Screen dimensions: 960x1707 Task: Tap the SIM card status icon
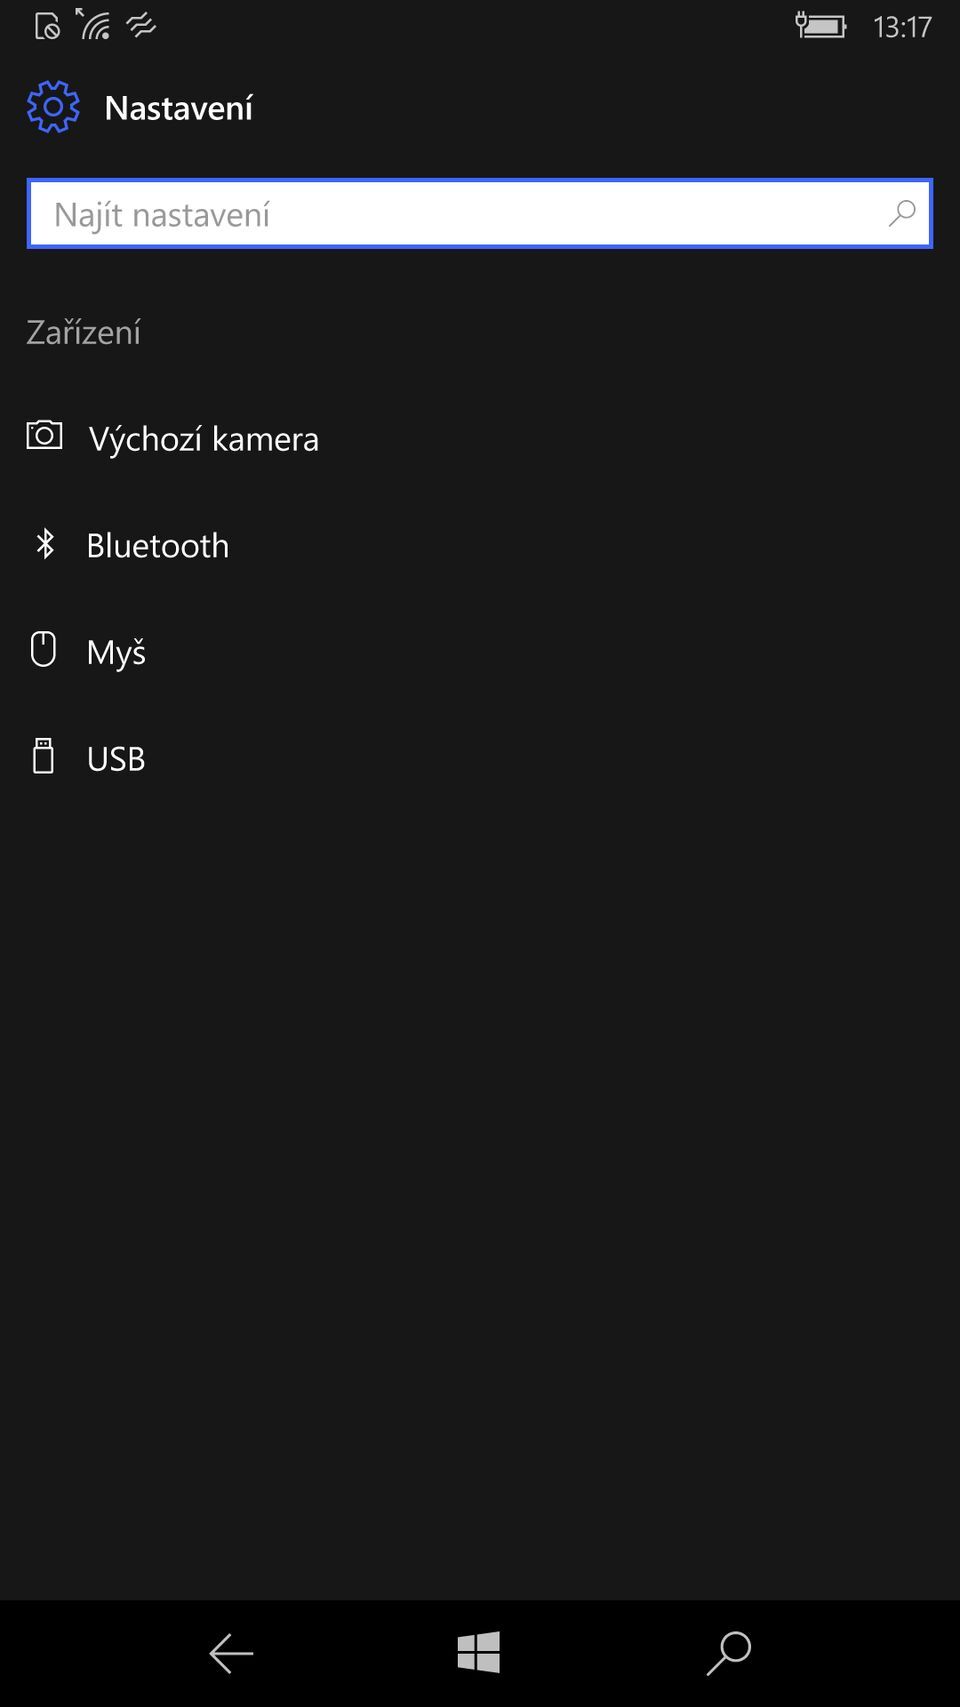(x=47, y=26)
